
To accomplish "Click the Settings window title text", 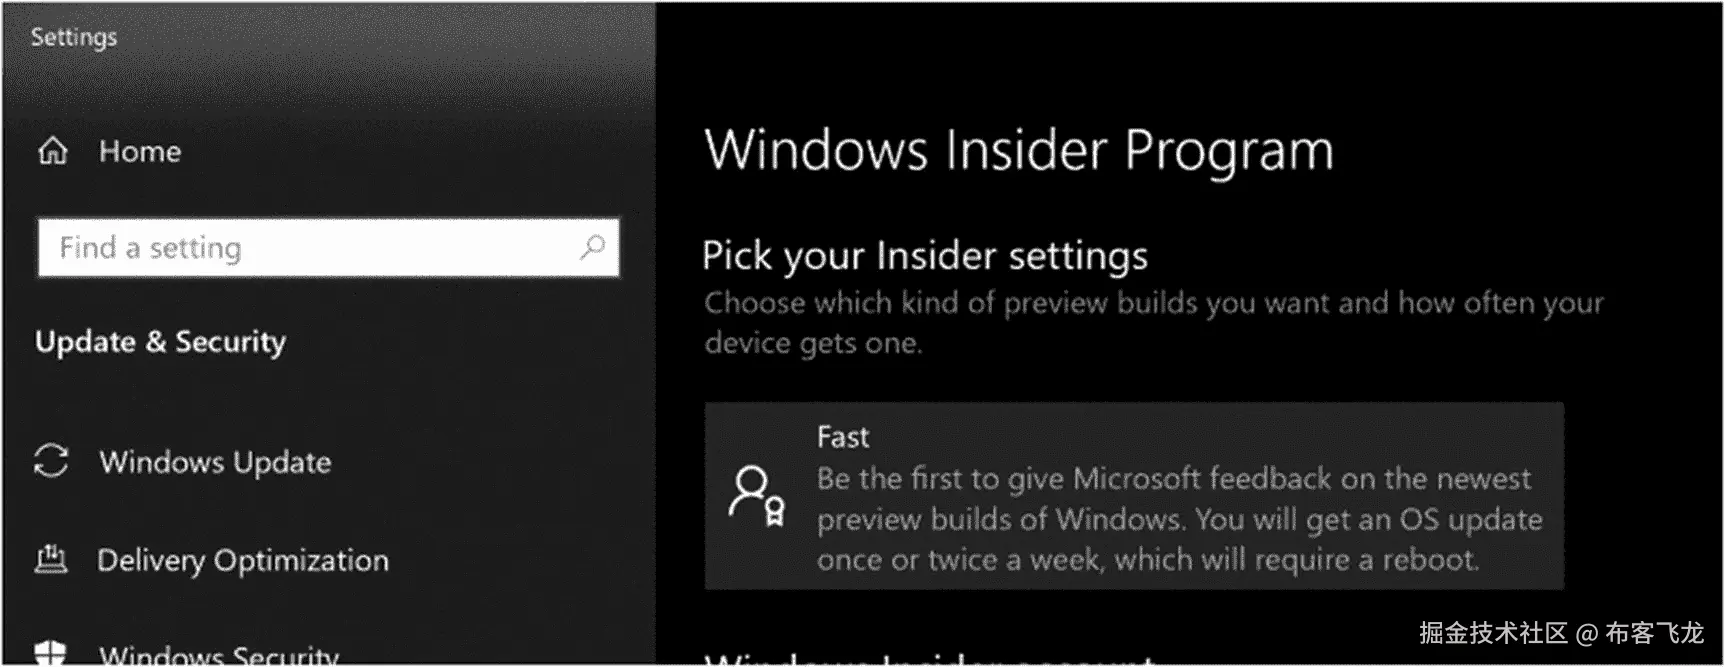I will click(73, 37).
